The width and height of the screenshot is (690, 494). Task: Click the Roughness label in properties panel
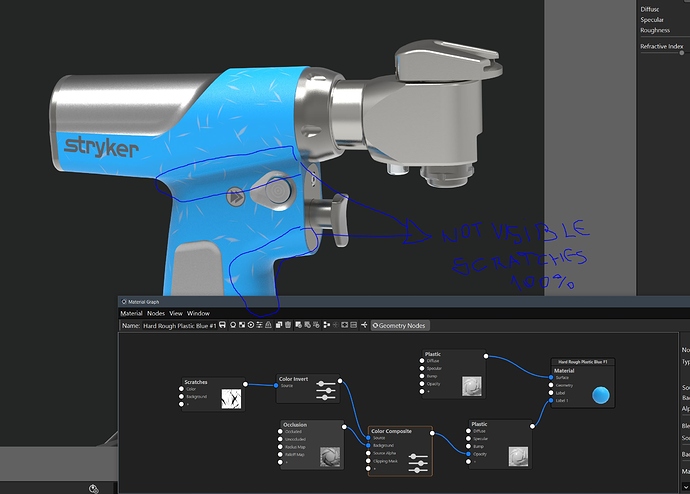(655, 30)
